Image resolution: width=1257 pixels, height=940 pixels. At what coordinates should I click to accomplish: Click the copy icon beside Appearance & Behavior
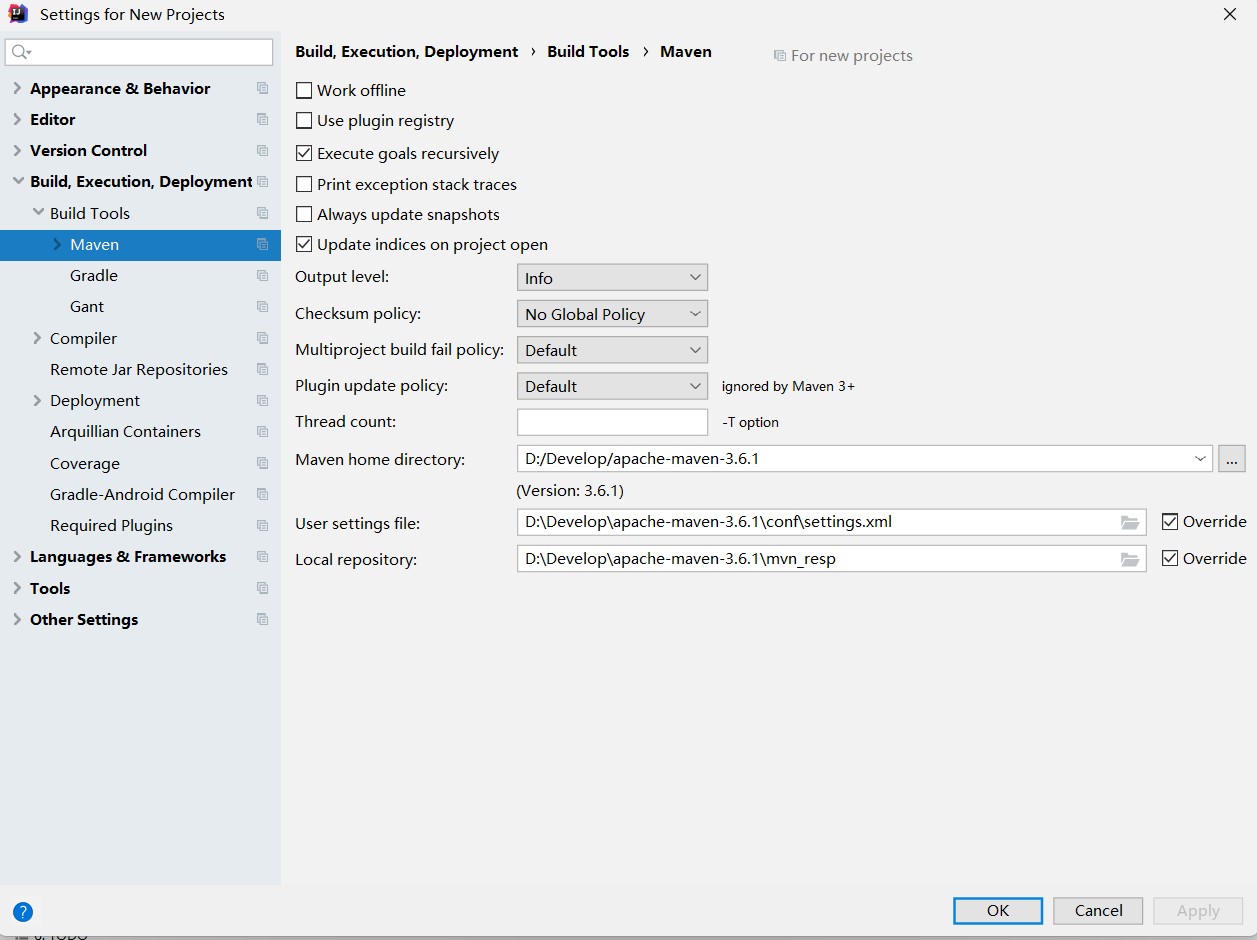263,88
